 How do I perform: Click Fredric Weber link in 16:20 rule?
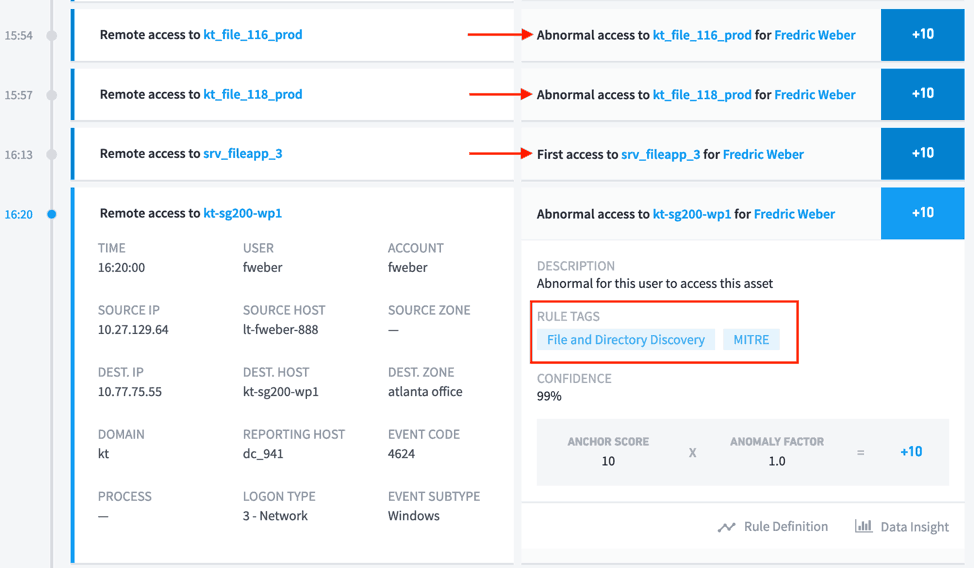(794, 214)
